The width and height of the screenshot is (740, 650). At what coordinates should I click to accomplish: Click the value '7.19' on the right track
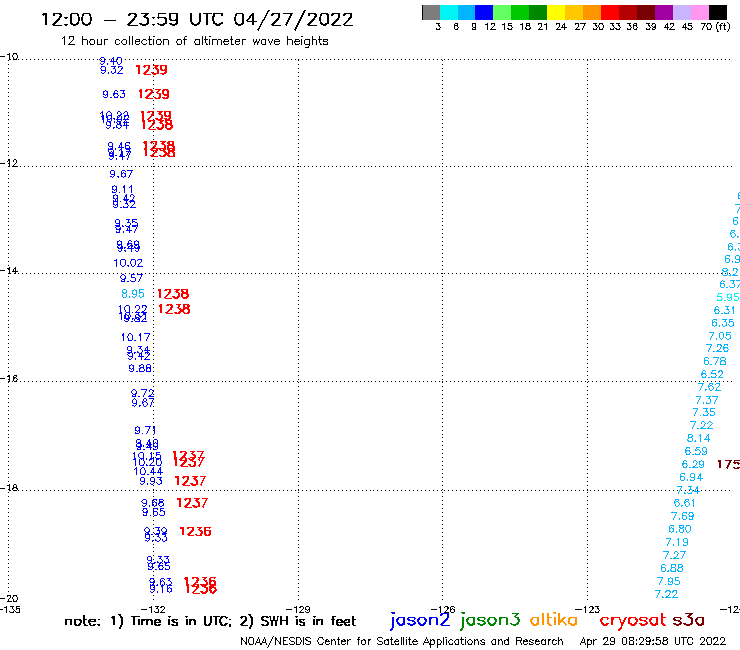click(677, 542)
